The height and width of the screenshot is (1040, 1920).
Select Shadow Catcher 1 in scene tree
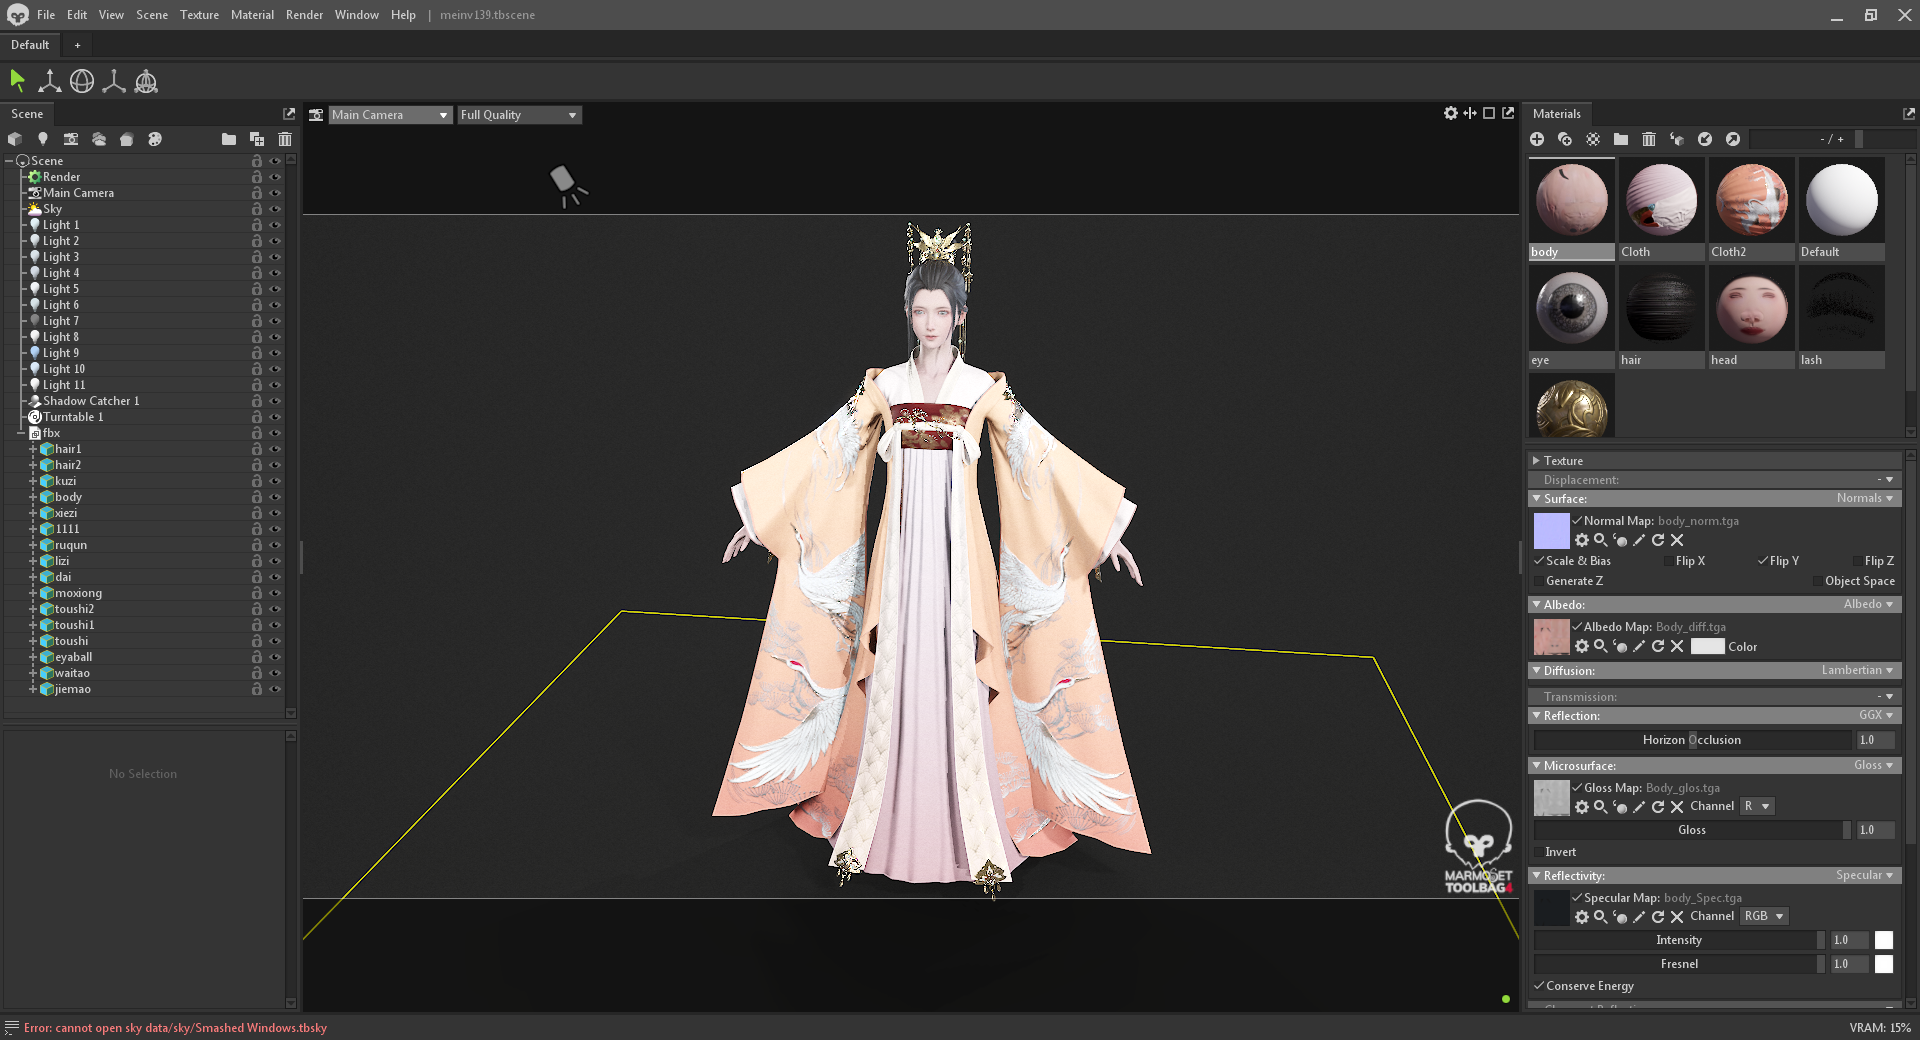click(x=91, y=401)
